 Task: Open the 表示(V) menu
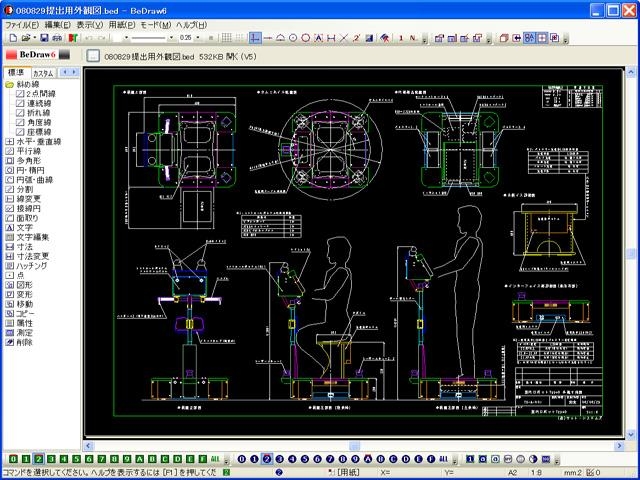pyautogui.click(x=90, y=25)
